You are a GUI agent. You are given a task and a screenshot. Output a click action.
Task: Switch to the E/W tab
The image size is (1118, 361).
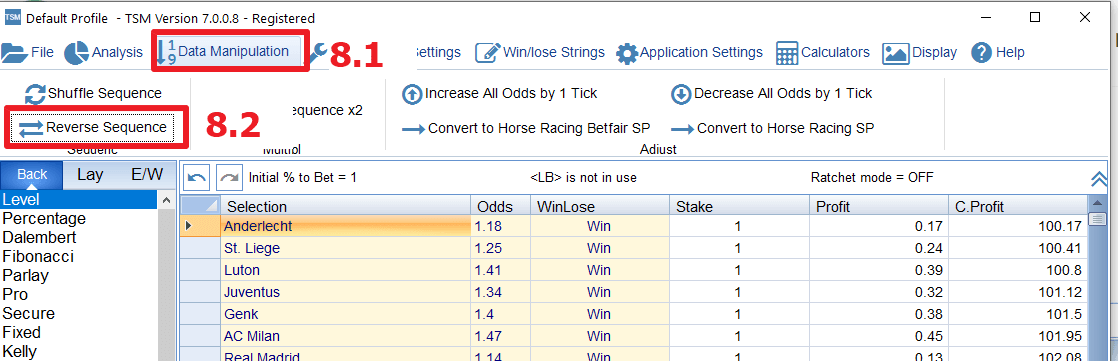coord(147,175)
